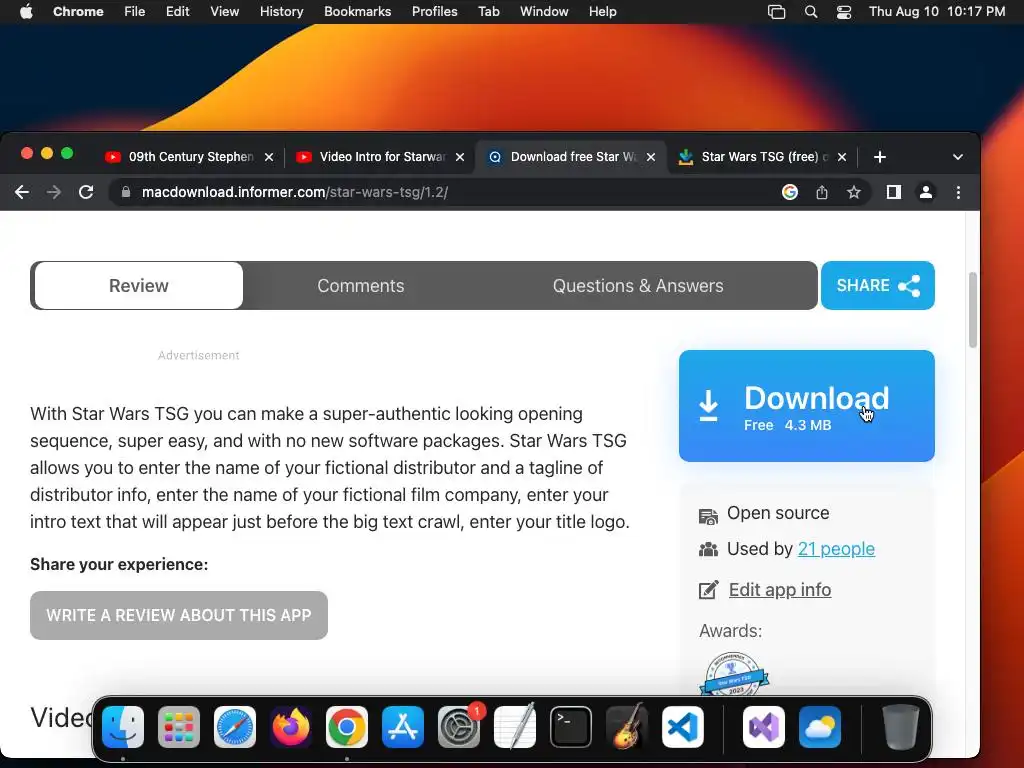Open the Comments tab
The height and width of the screenshot is (768, 1024).
point(360,285)
